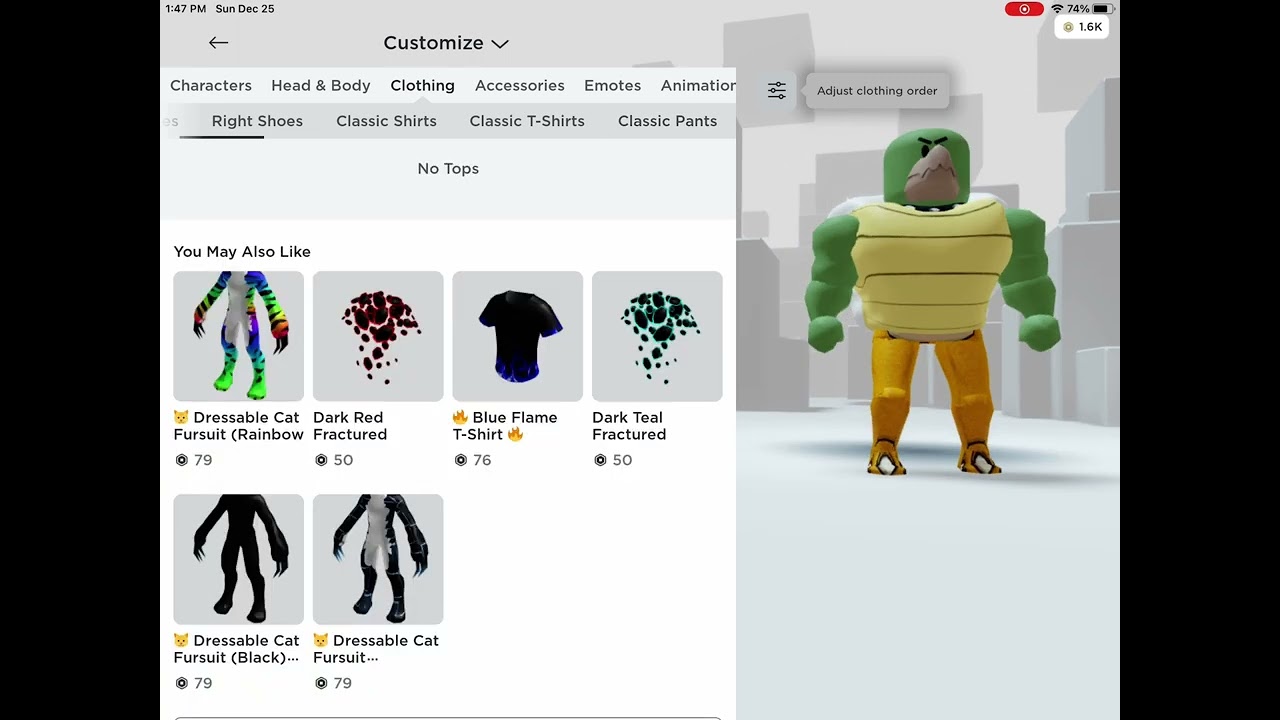Switch to the Head & Body tab

tap(321, 85)
